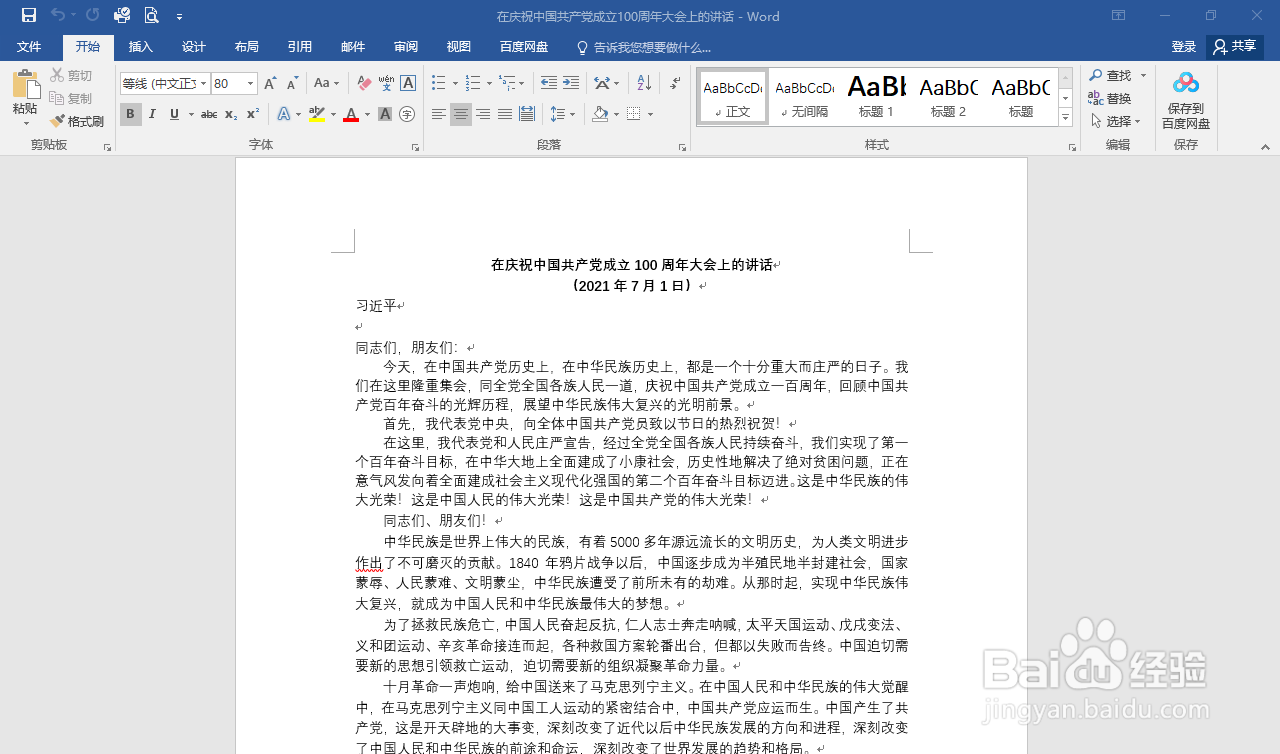Switch to the Insert (插入) tab
The image size is (1280, 754).
point(141,47)
